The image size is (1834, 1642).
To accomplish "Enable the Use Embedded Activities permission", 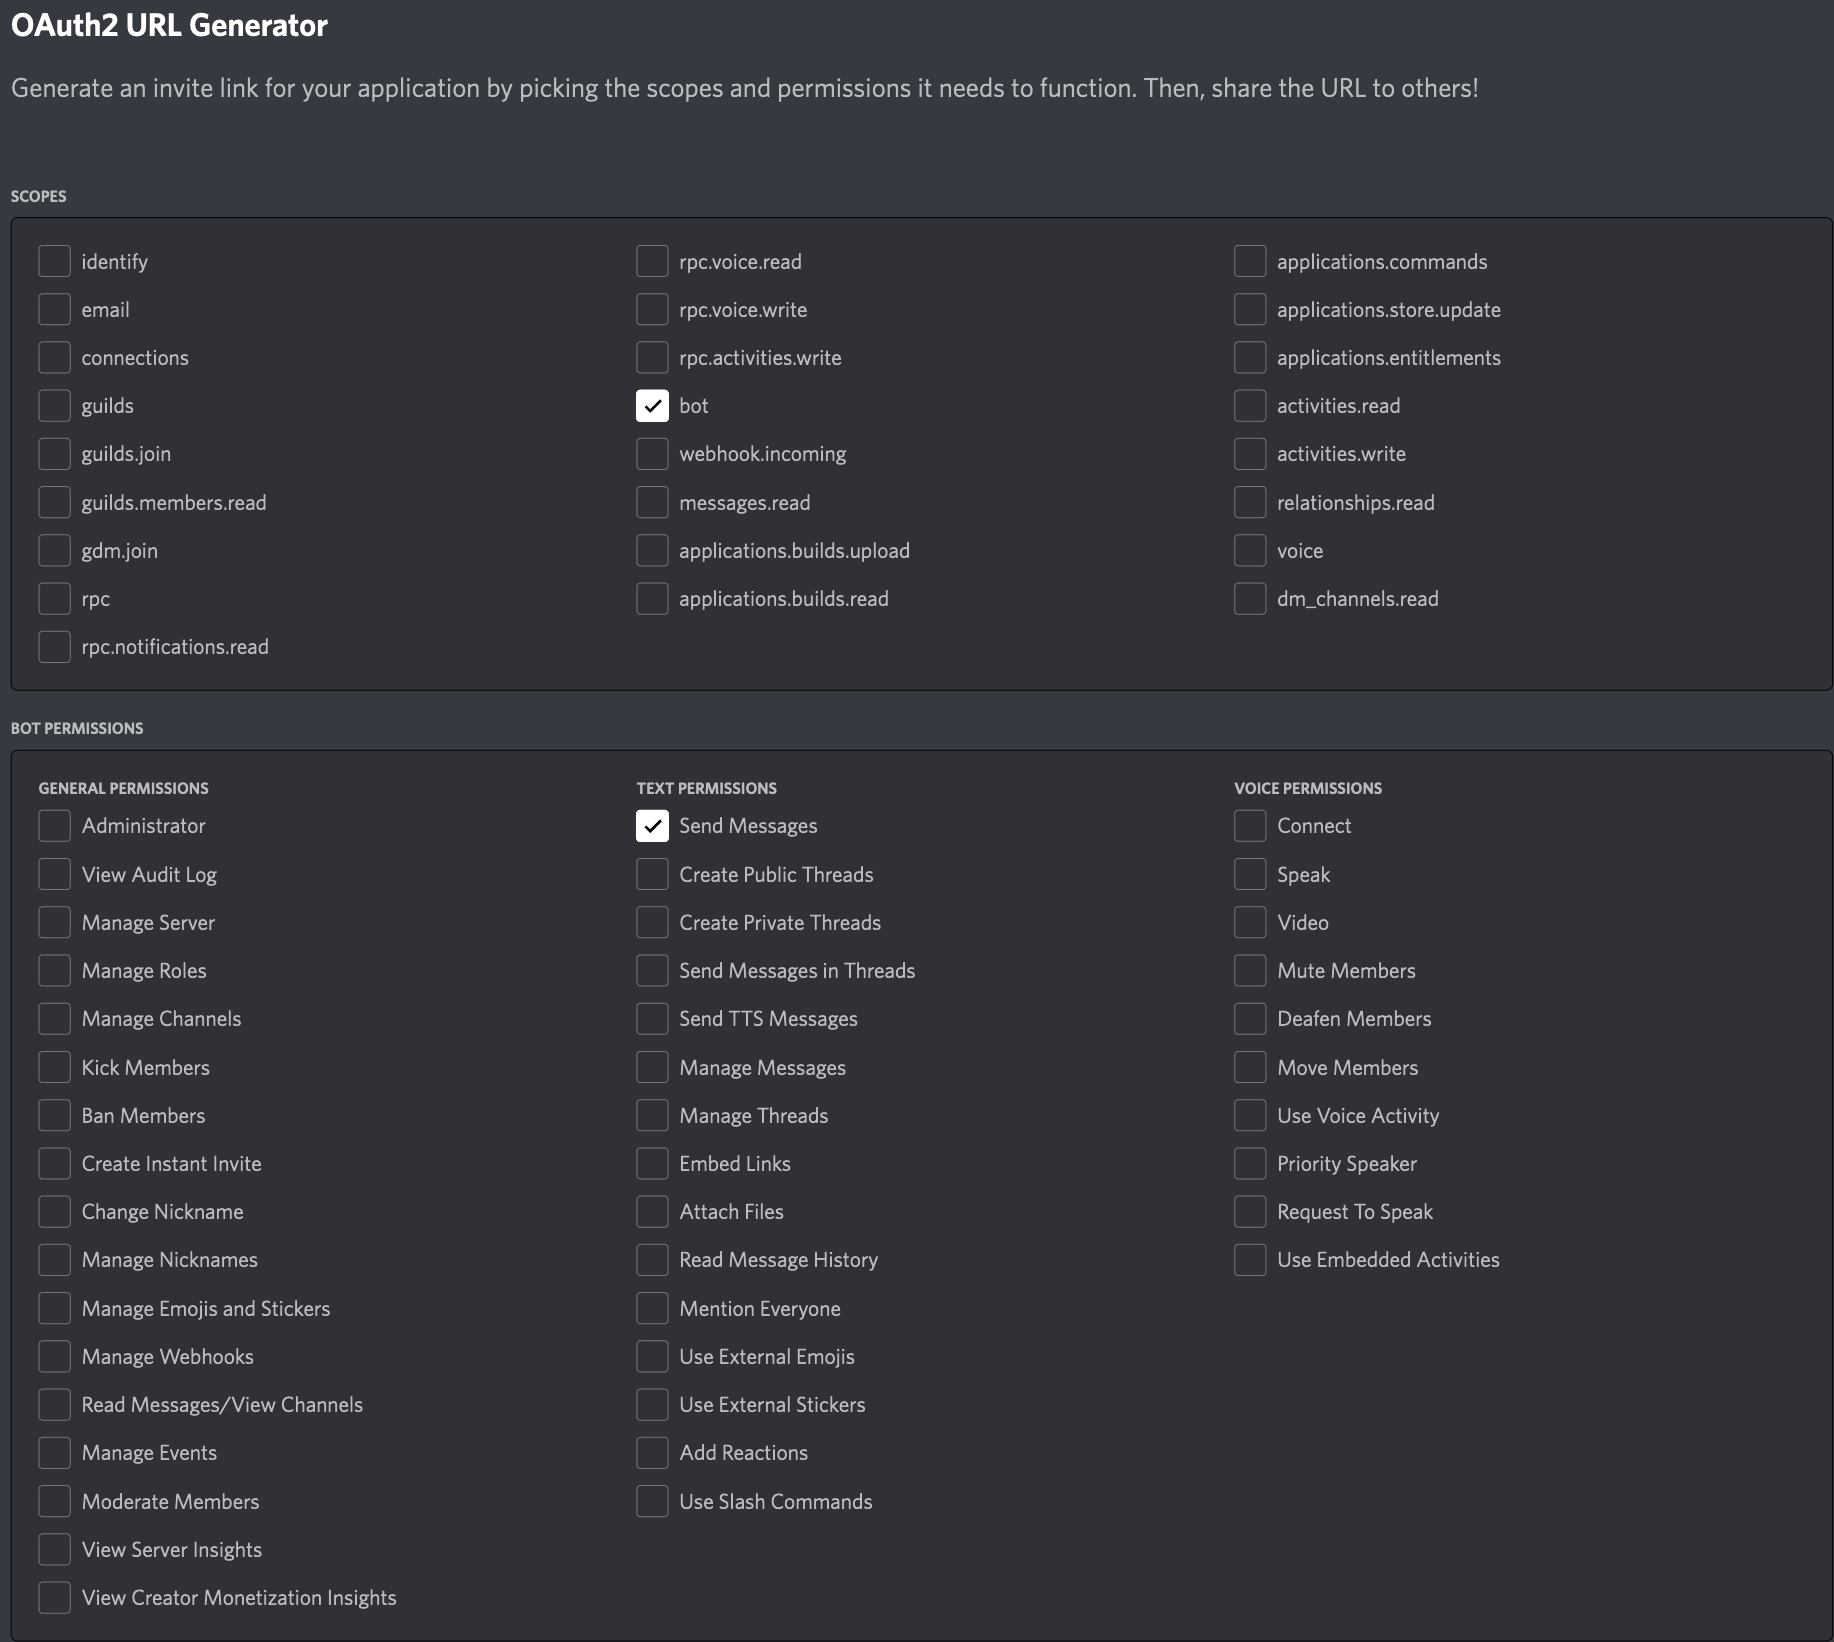I will tap(1250, 1260).
